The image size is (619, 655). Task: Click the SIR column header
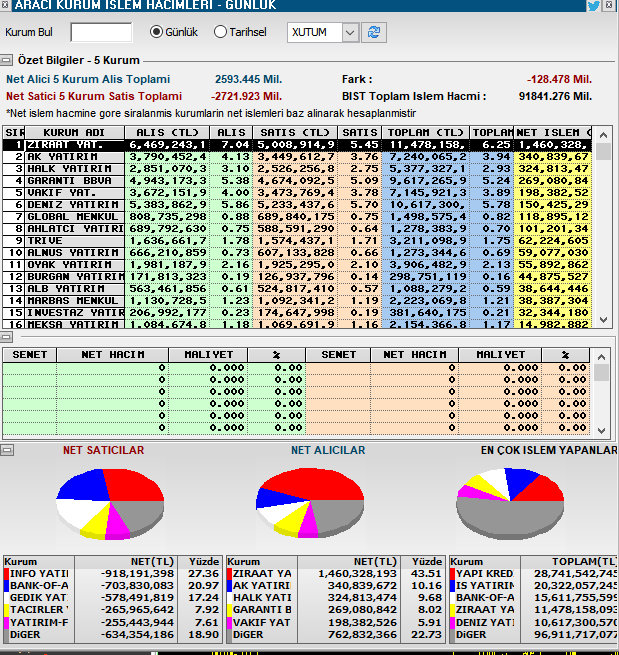[14, 132]
